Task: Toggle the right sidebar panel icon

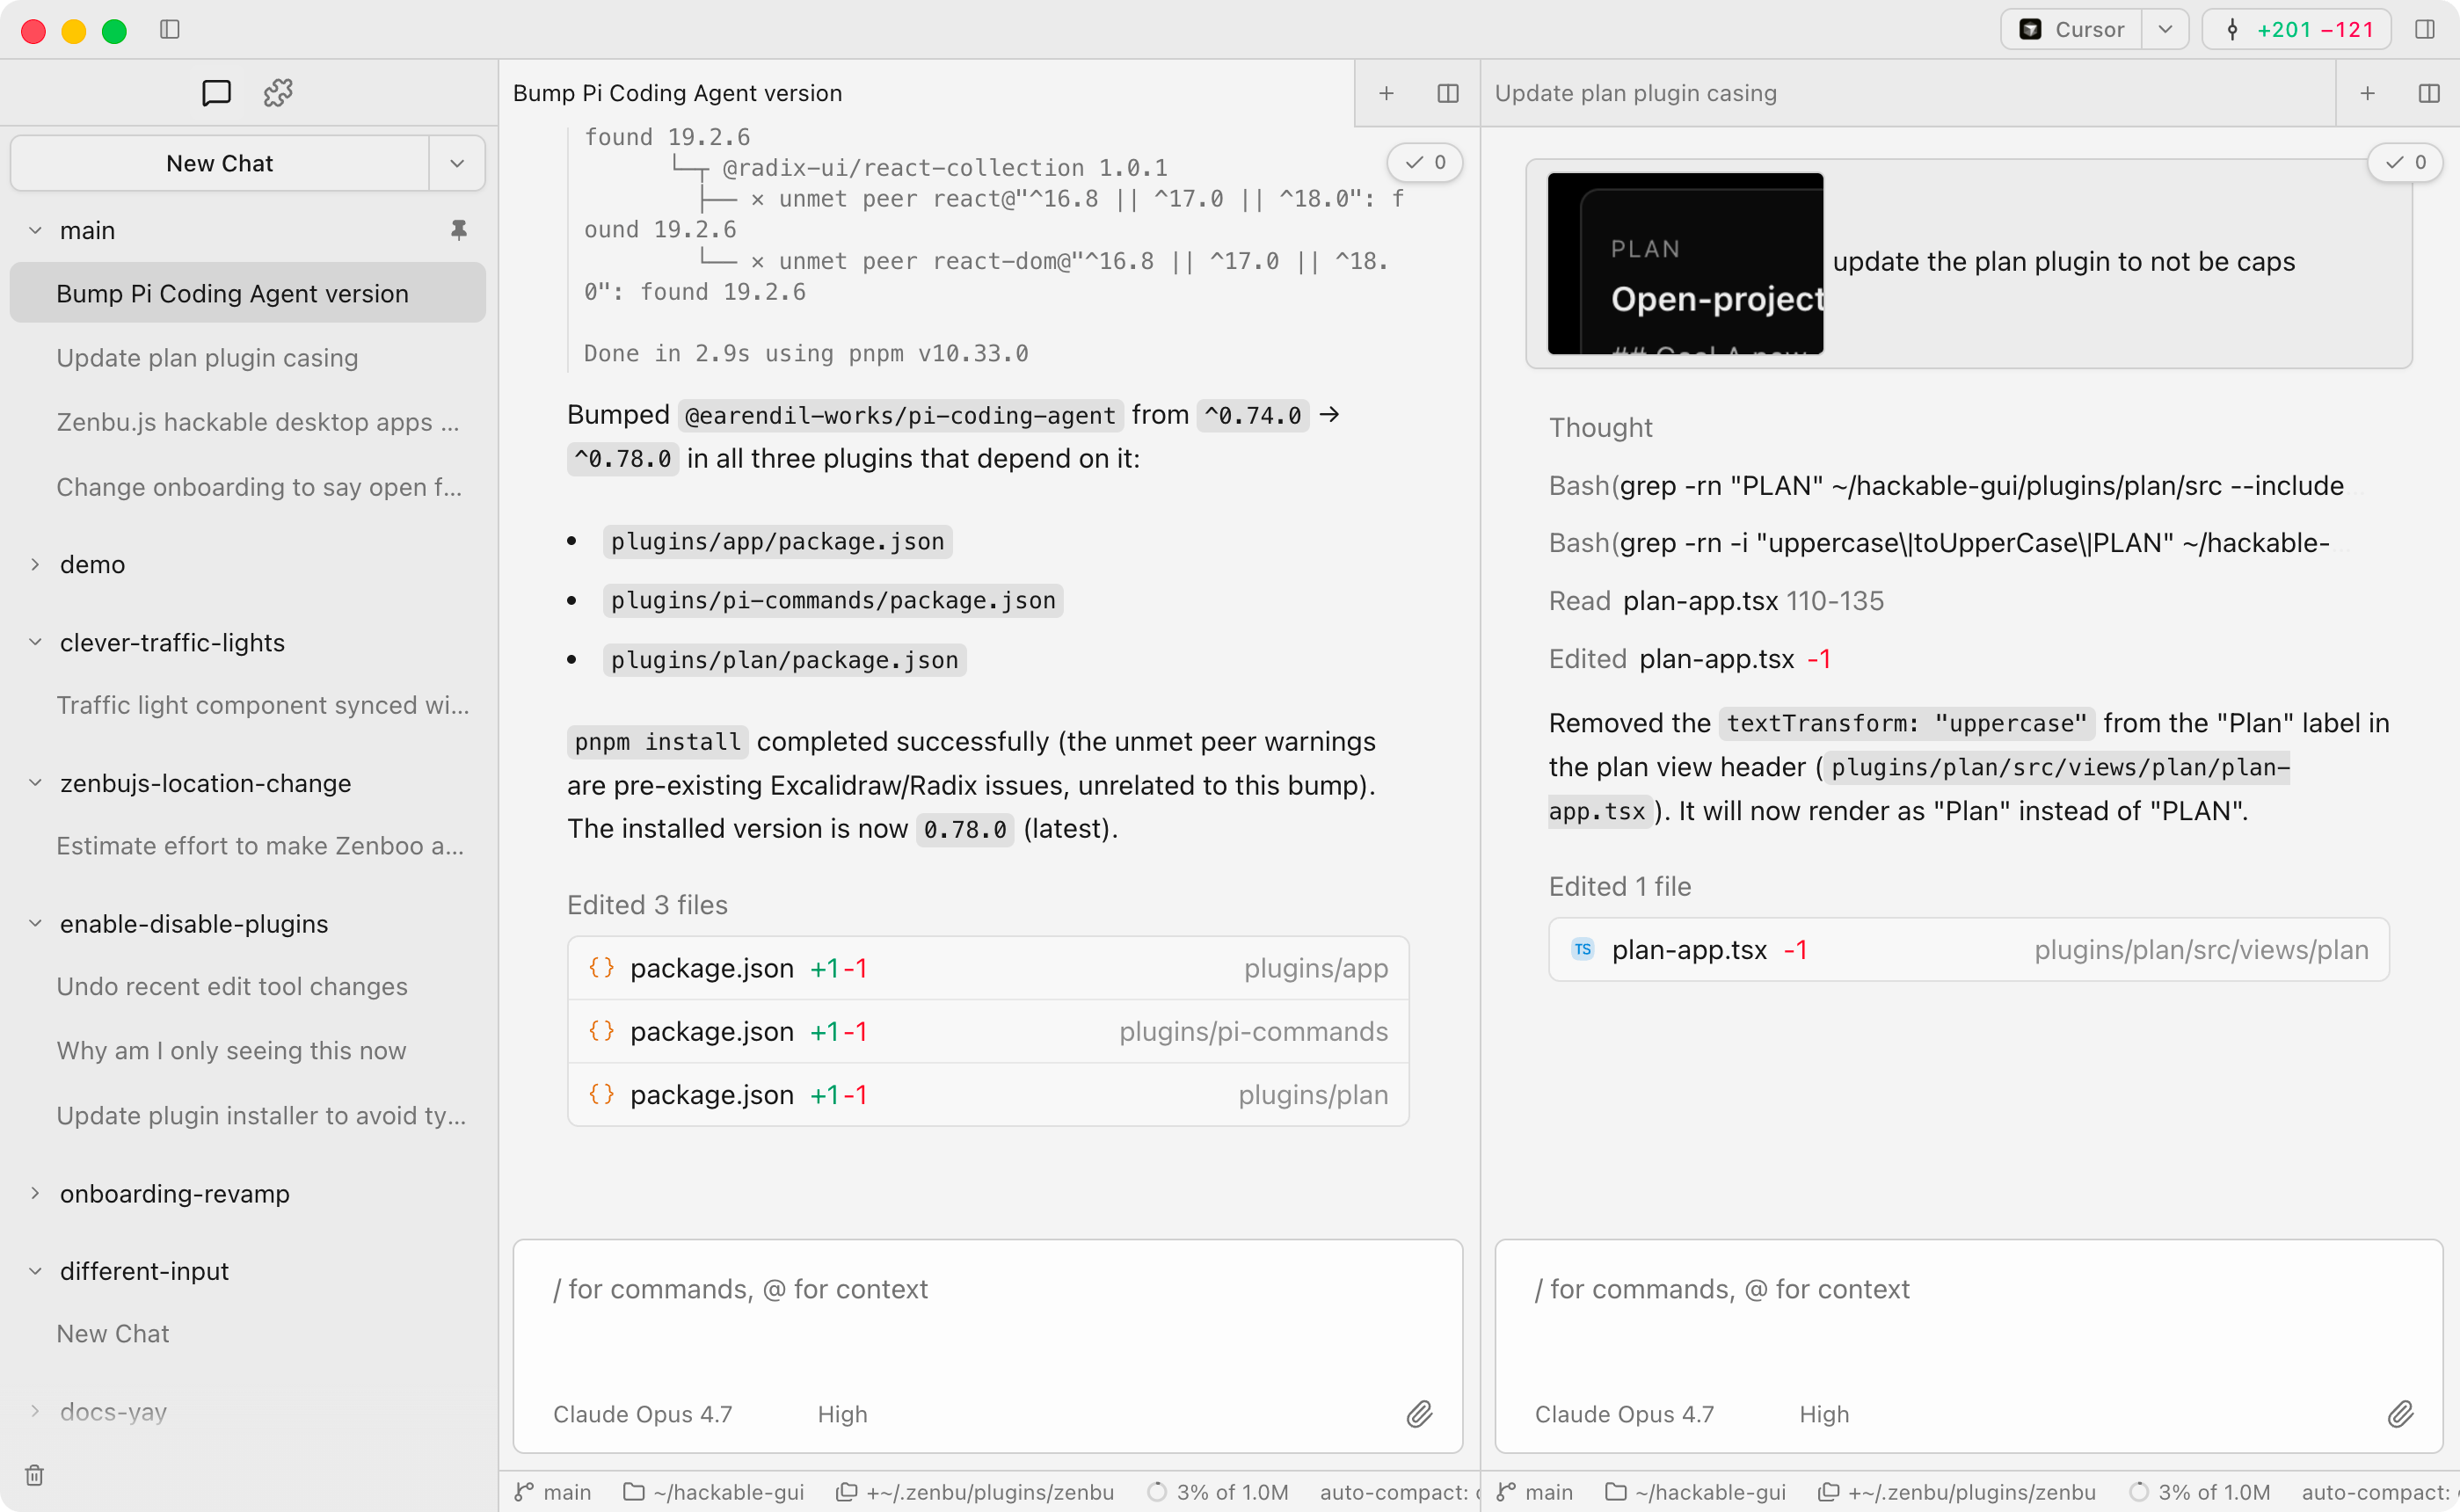Action: pyautogui.click(x=2425, y=30)
